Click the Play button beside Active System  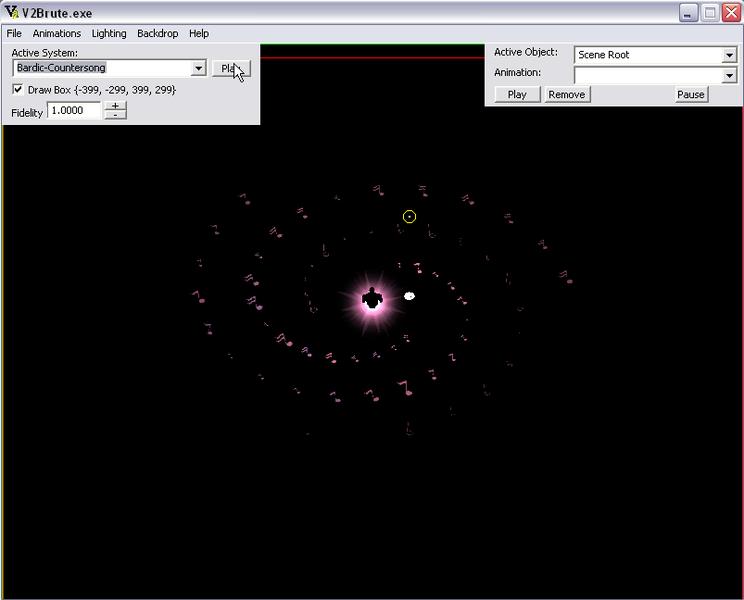click(231, 68)
